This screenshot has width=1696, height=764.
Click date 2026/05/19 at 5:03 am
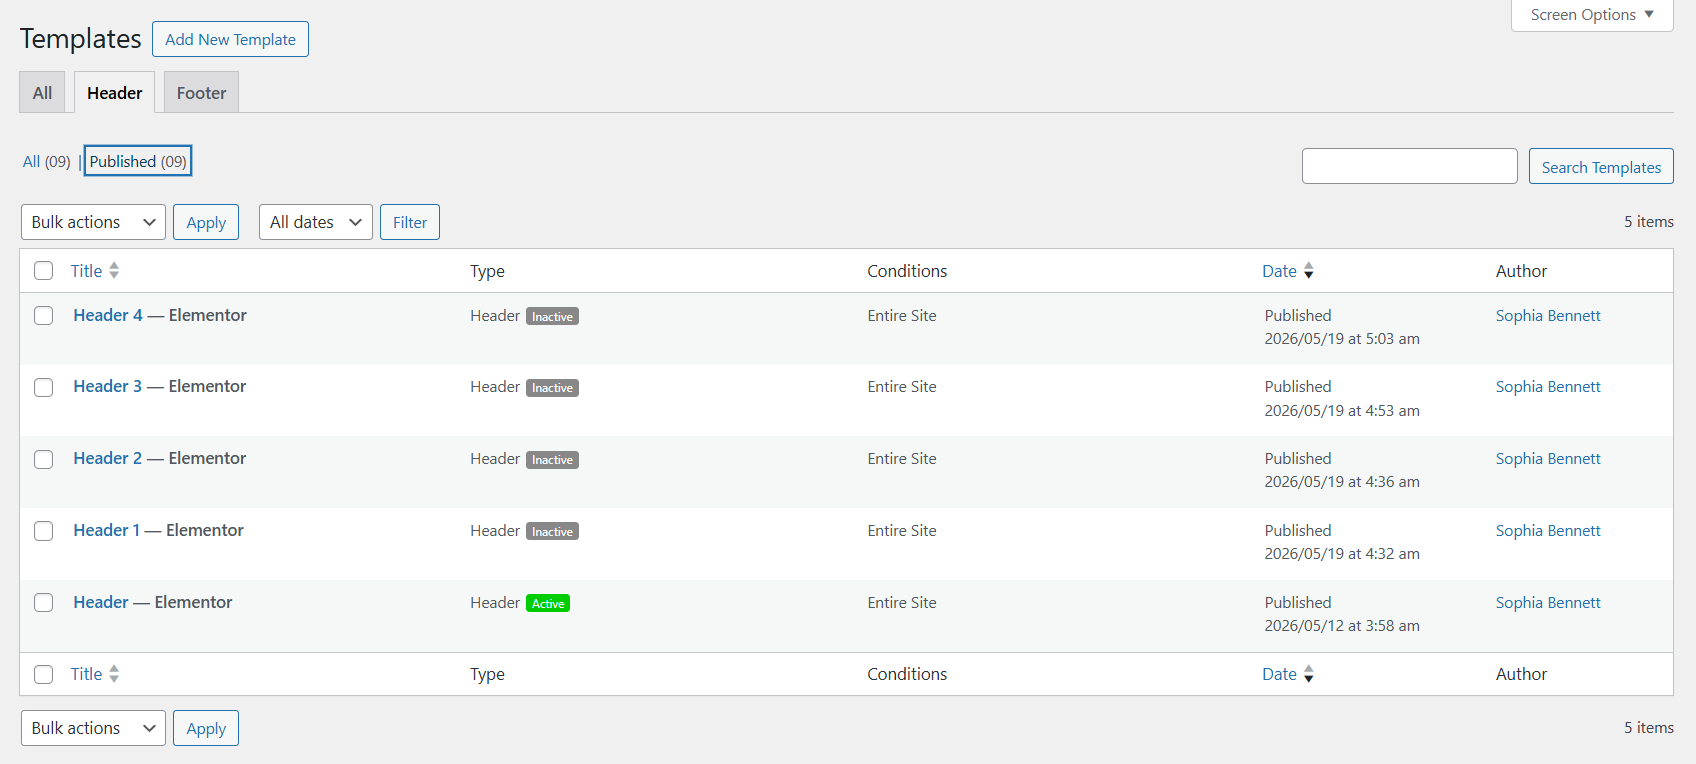click(1342, 339)
